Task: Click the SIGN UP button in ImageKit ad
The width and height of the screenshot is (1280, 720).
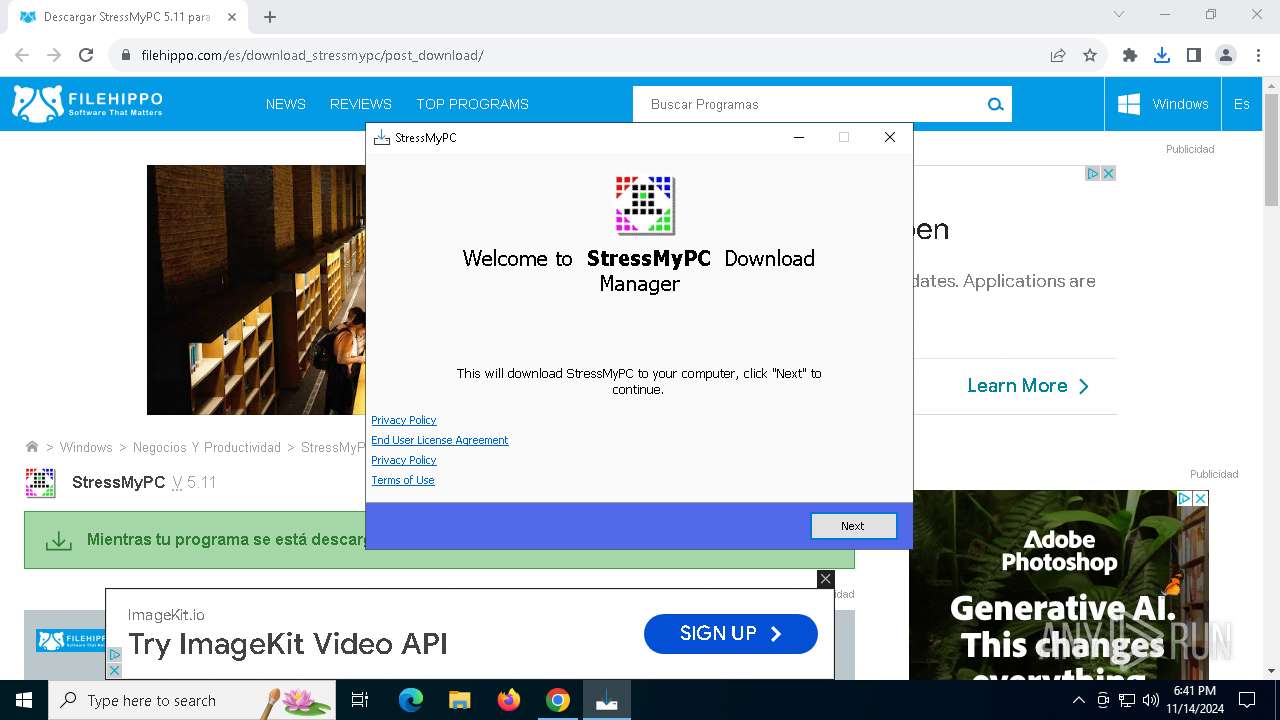Action: tap(731, 633)
